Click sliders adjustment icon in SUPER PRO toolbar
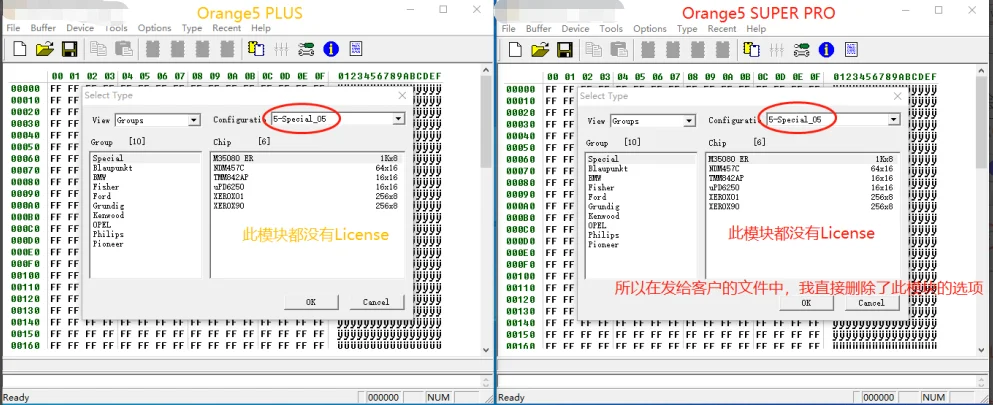This screenshot has width=993, height=405. point(776,49)
